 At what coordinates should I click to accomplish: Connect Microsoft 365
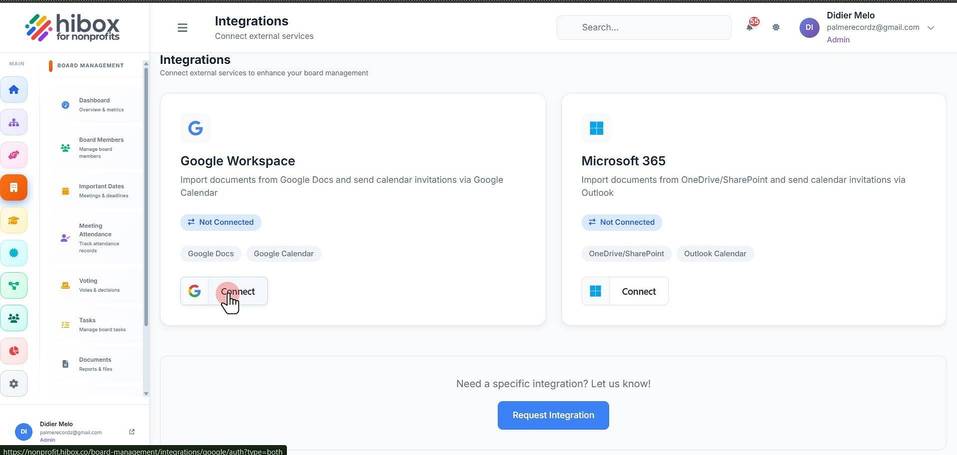click(625, 291)
